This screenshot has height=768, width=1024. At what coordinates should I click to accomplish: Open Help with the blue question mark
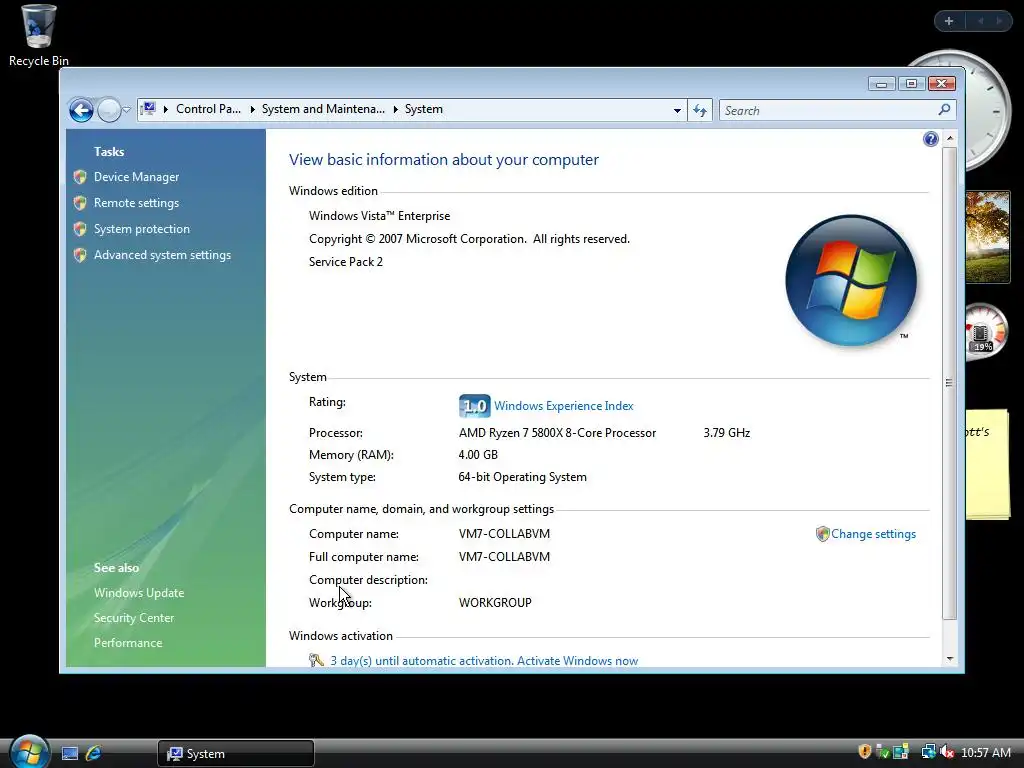coord(931,139)
